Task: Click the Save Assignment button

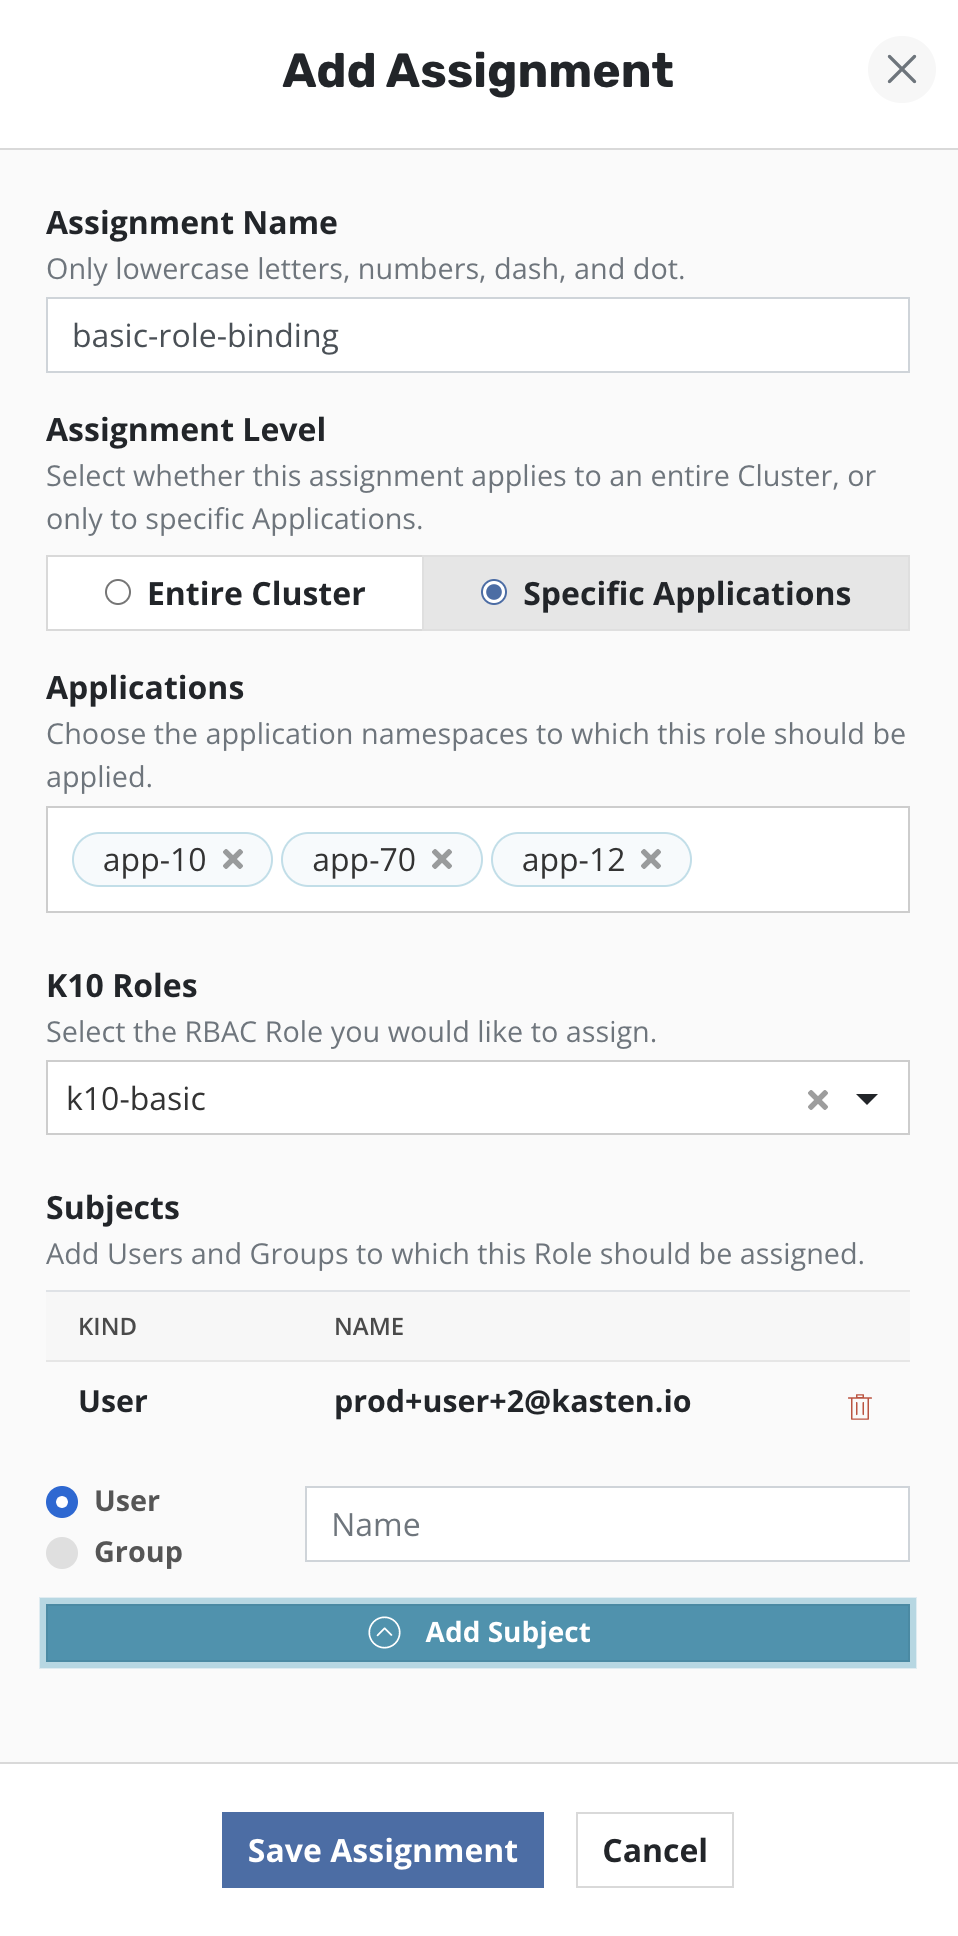Action: pos(383,1850)
